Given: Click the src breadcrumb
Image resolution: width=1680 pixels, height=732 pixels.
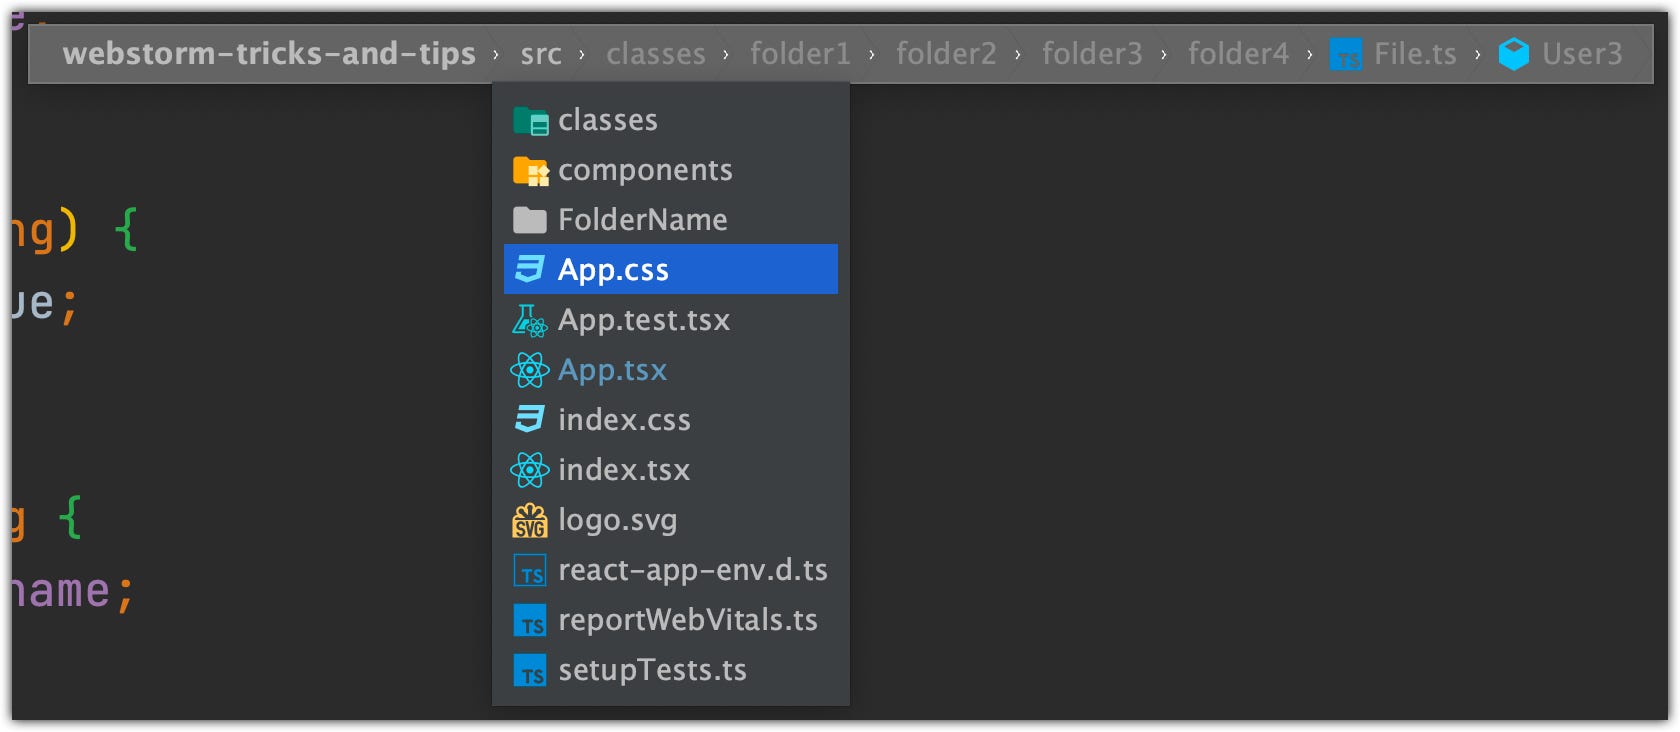Looking at the screenshot, I should tap(541, 54).
